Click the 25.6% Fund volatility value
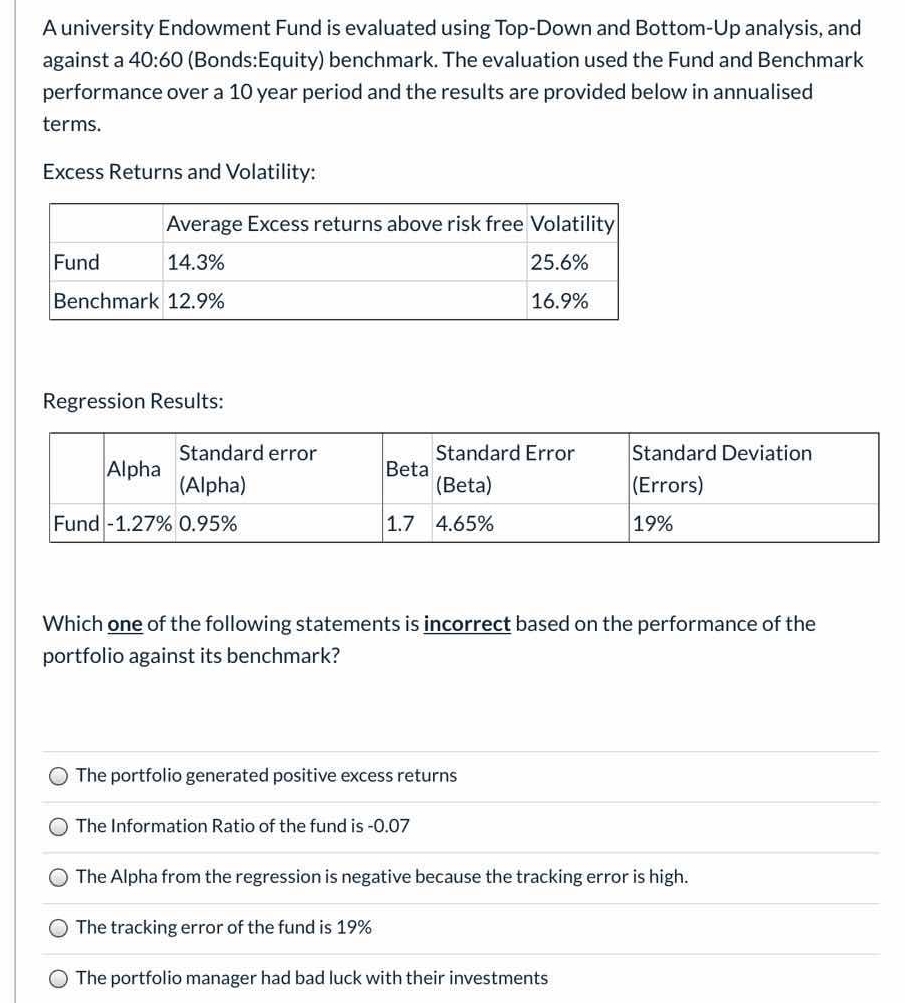The height and width of the screenshot is (1003, 905). click(556, 262)
